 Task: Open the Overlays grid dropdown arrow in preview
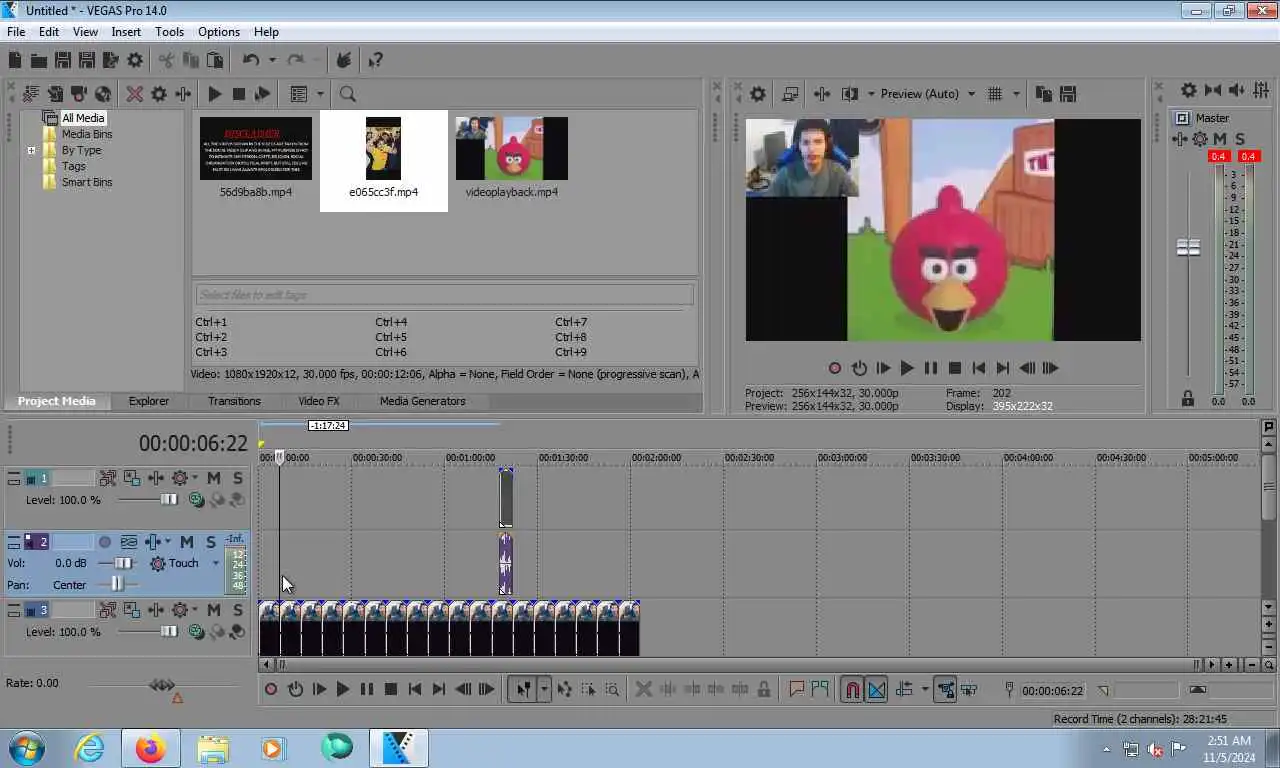[1016, 94]
